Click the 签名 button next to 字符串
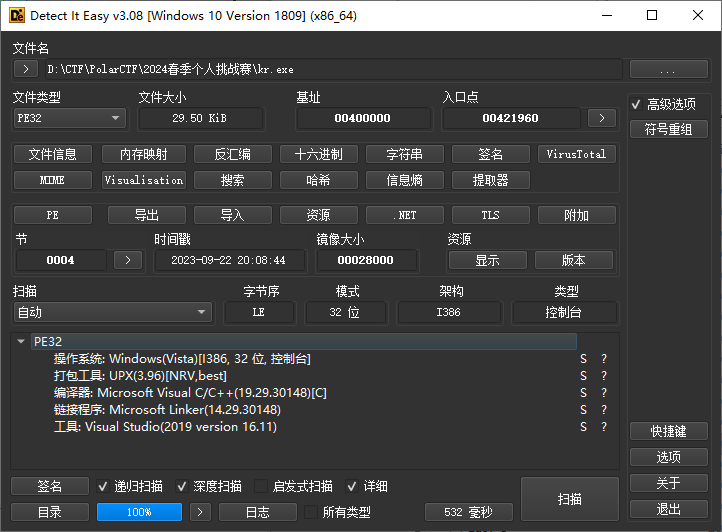This screenshot has height=532, width=722. click(x=491, y=154)
